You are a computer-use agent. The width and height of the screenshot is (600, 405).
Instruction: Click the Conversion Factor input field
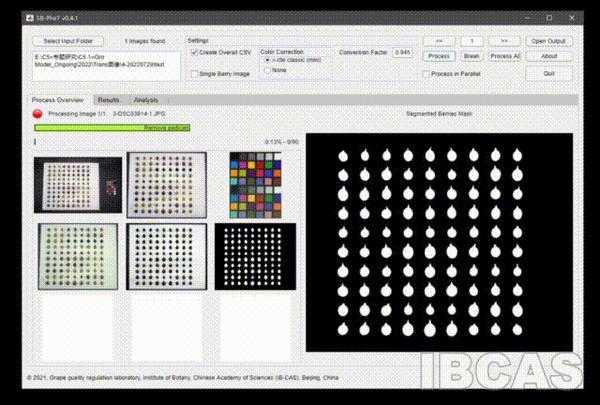point(402,51)
